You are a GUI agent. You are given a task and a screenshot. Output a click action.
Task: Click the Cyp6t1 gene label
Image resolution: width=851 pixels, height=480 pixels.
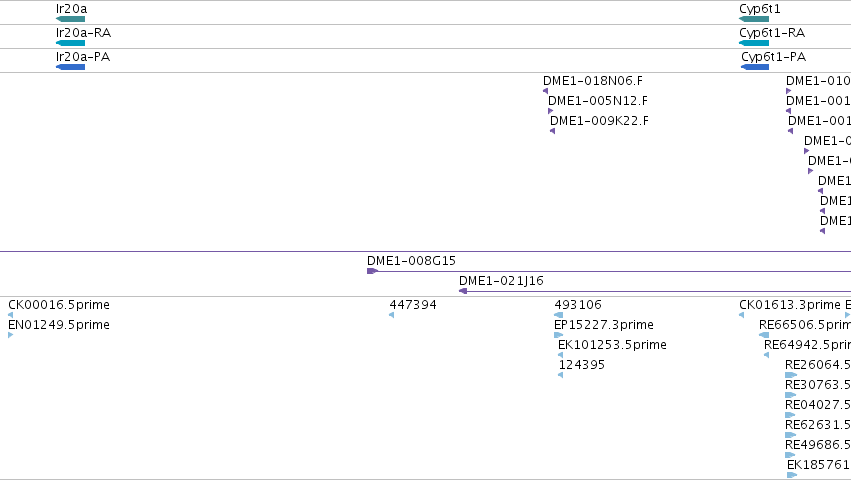[760, 9]
